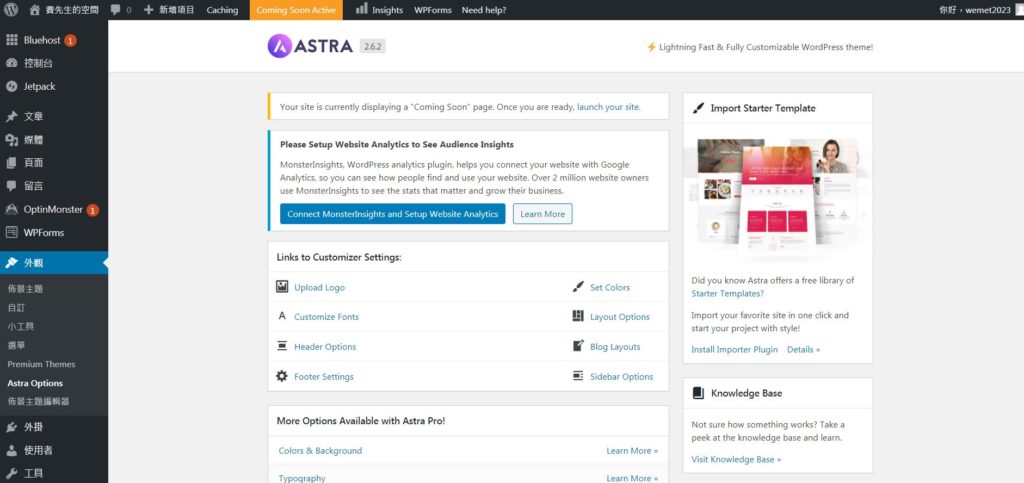Image resolution: width=1024 pixels, height=483 pixels.
Task: Click the Set Colors brush icon
Action: point(578,287)
